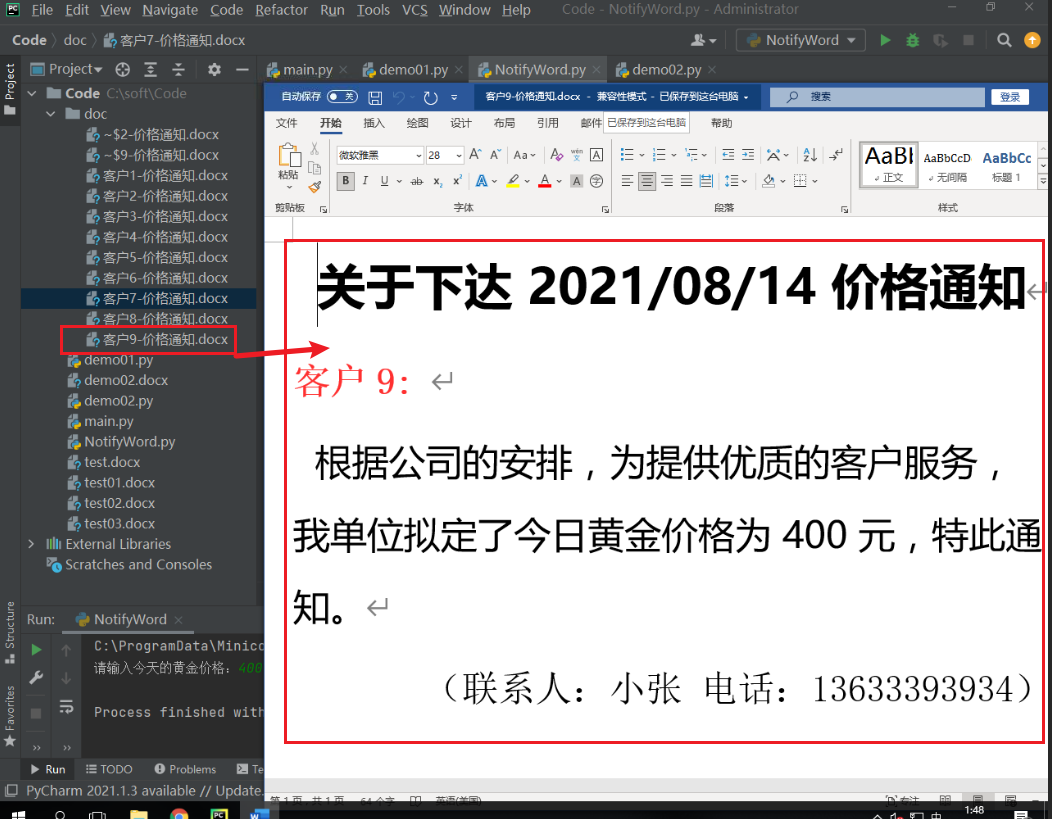The width and height of the screenshot is (1052, 819).
Task: Open the NotifyWord run configuration dropdown
Action: 800,40
